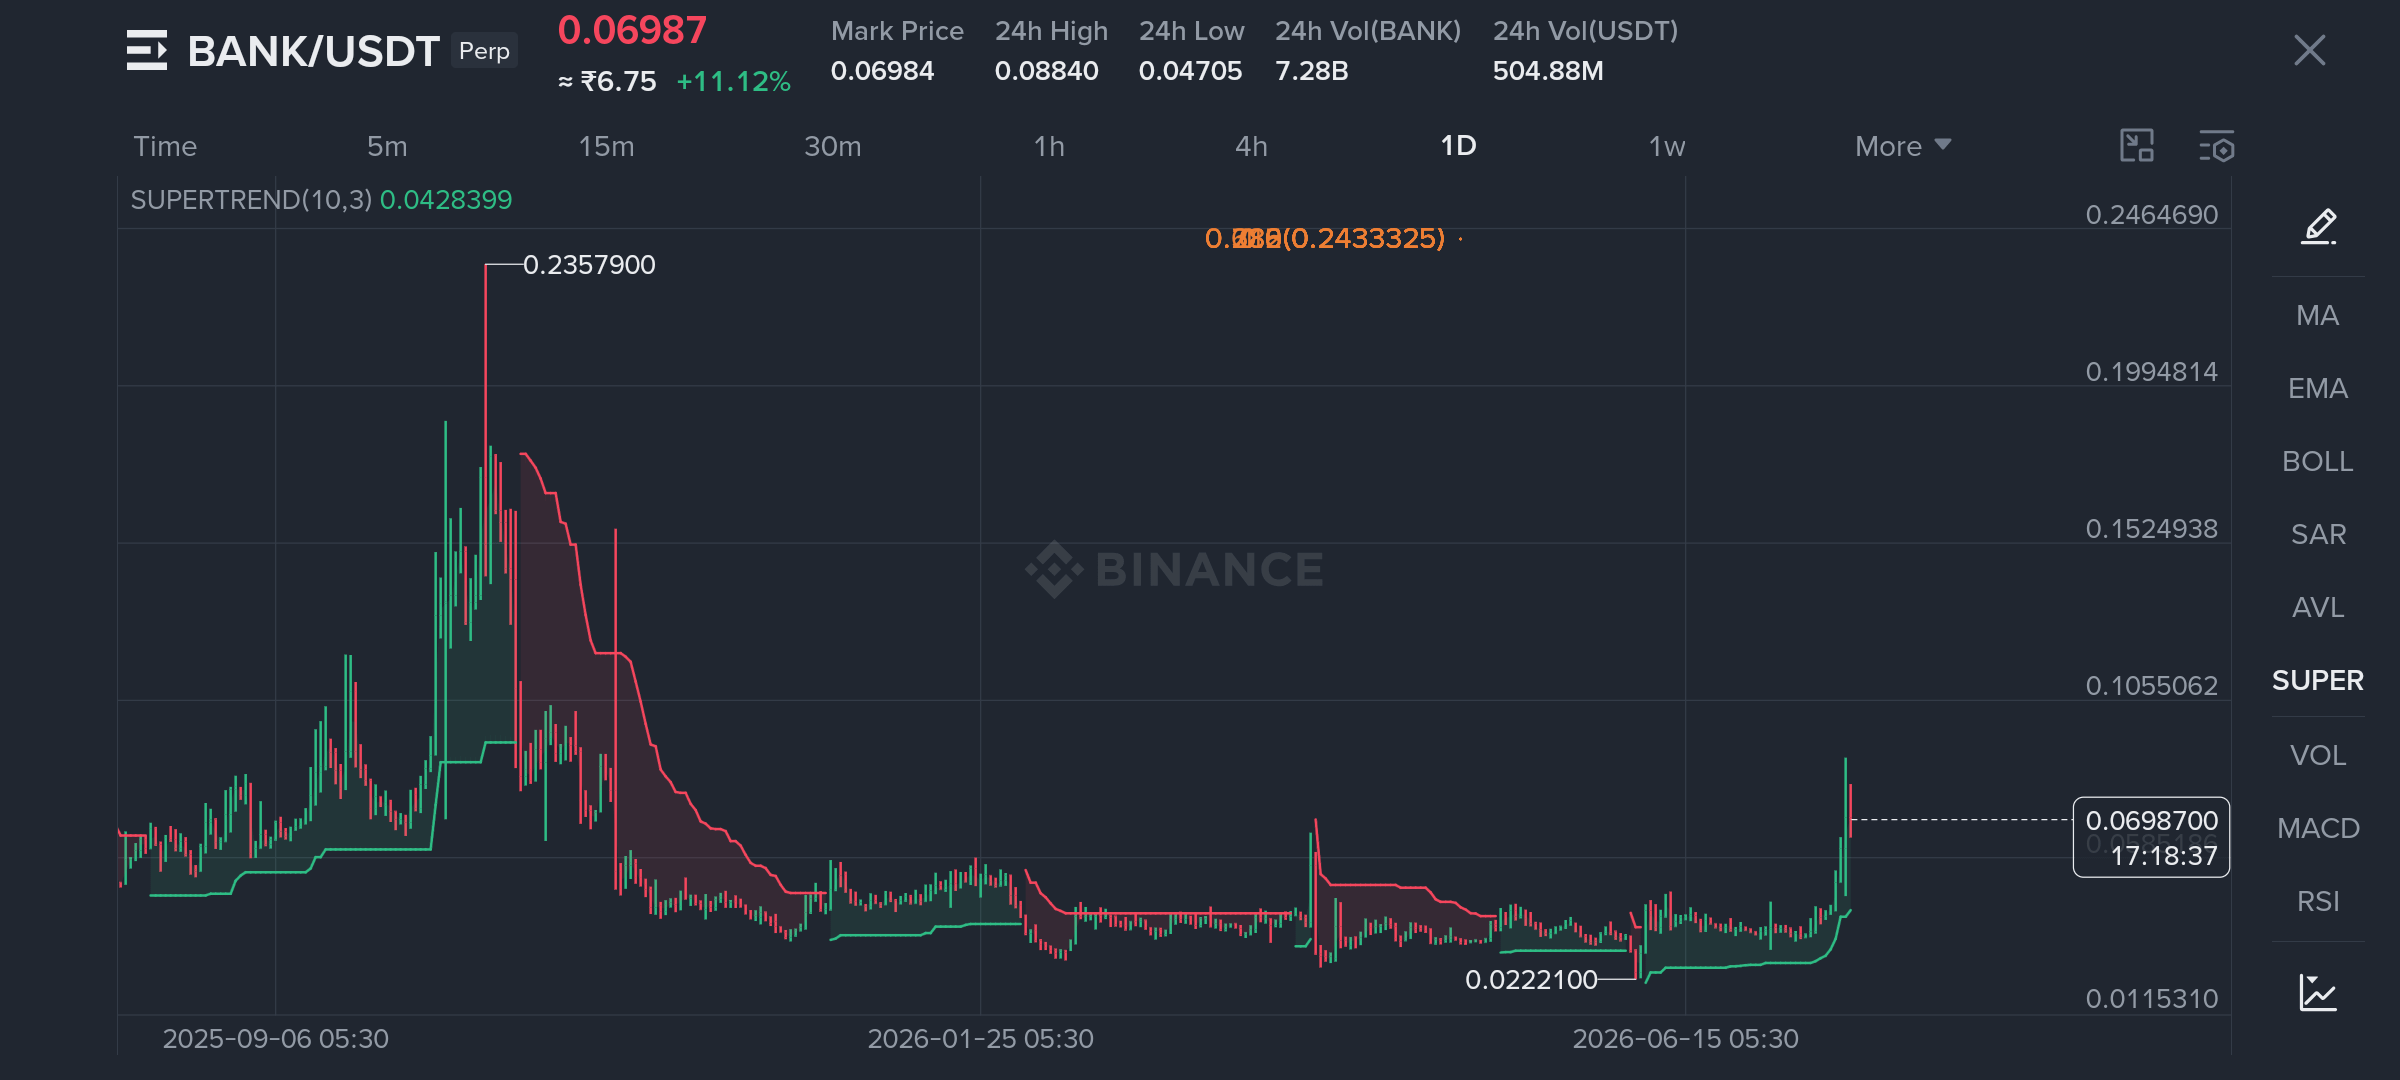Open the BANK/USDT pair selector
Image resolution: width=2400 pixels, height=1080 pixels.
(x=314, y=51)
